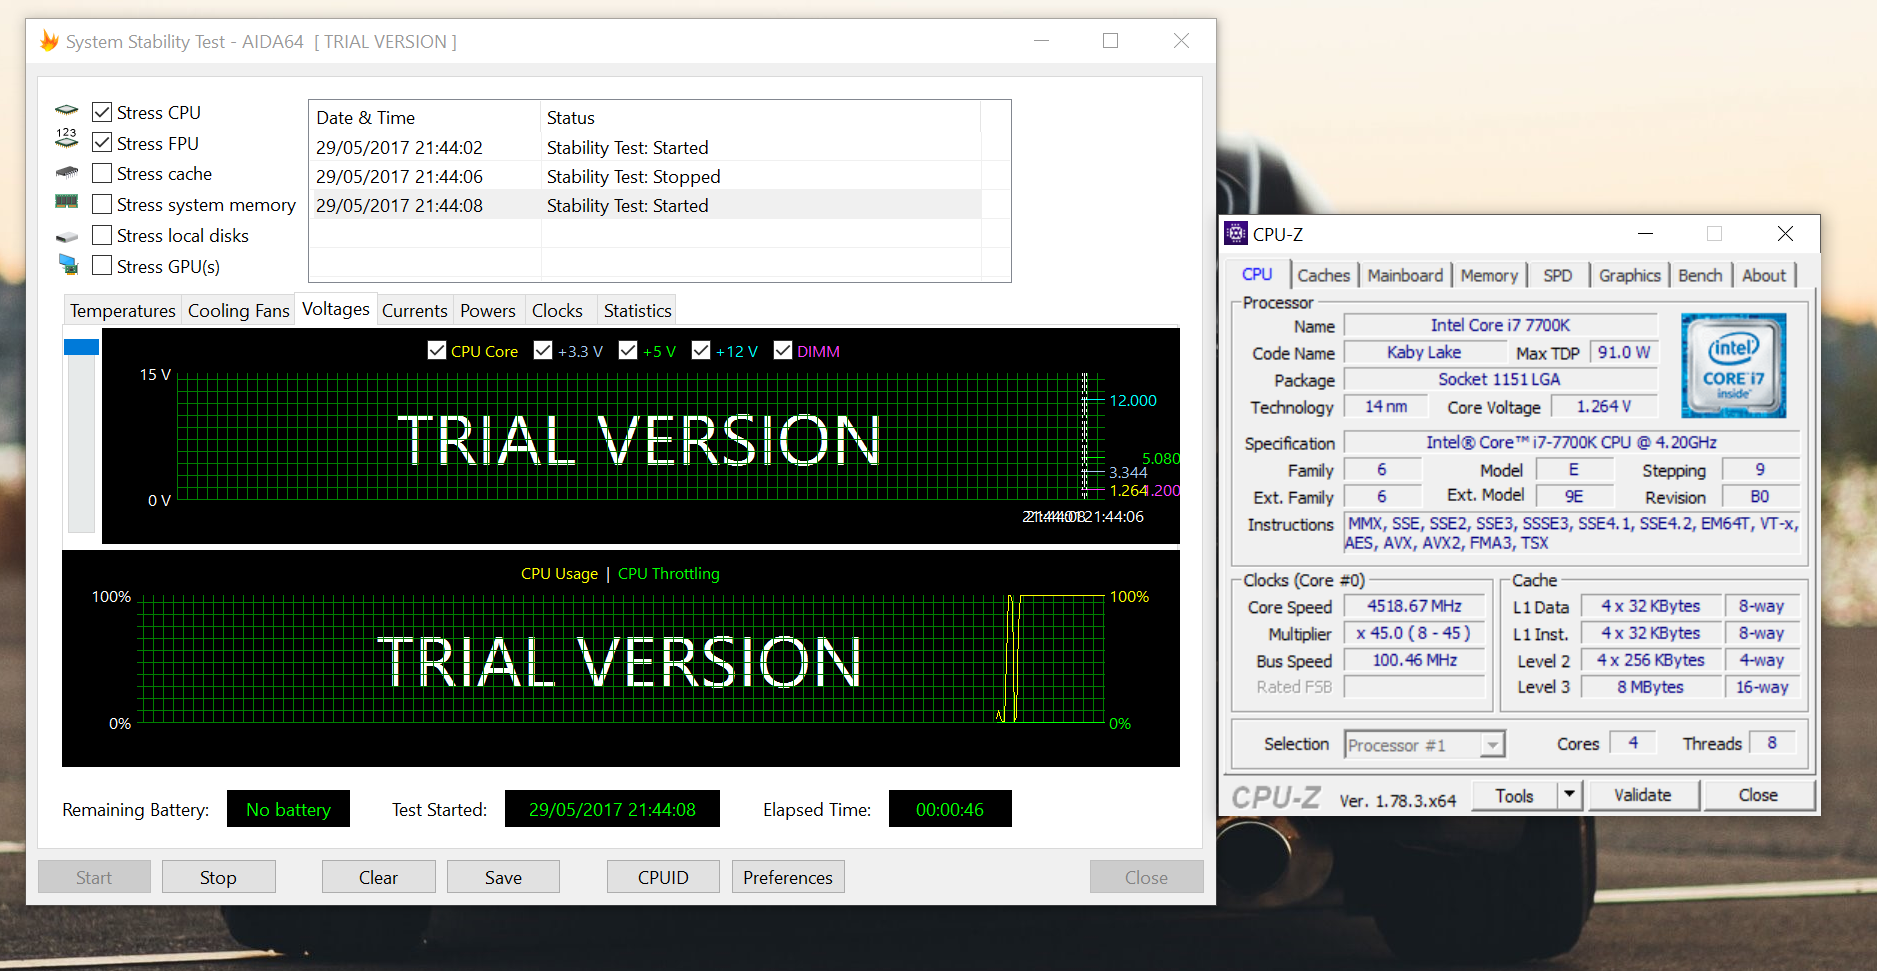Open the Statistics tab
Image resolution: width=1877 pixels, height=971 pixels.
coord(638,311)
